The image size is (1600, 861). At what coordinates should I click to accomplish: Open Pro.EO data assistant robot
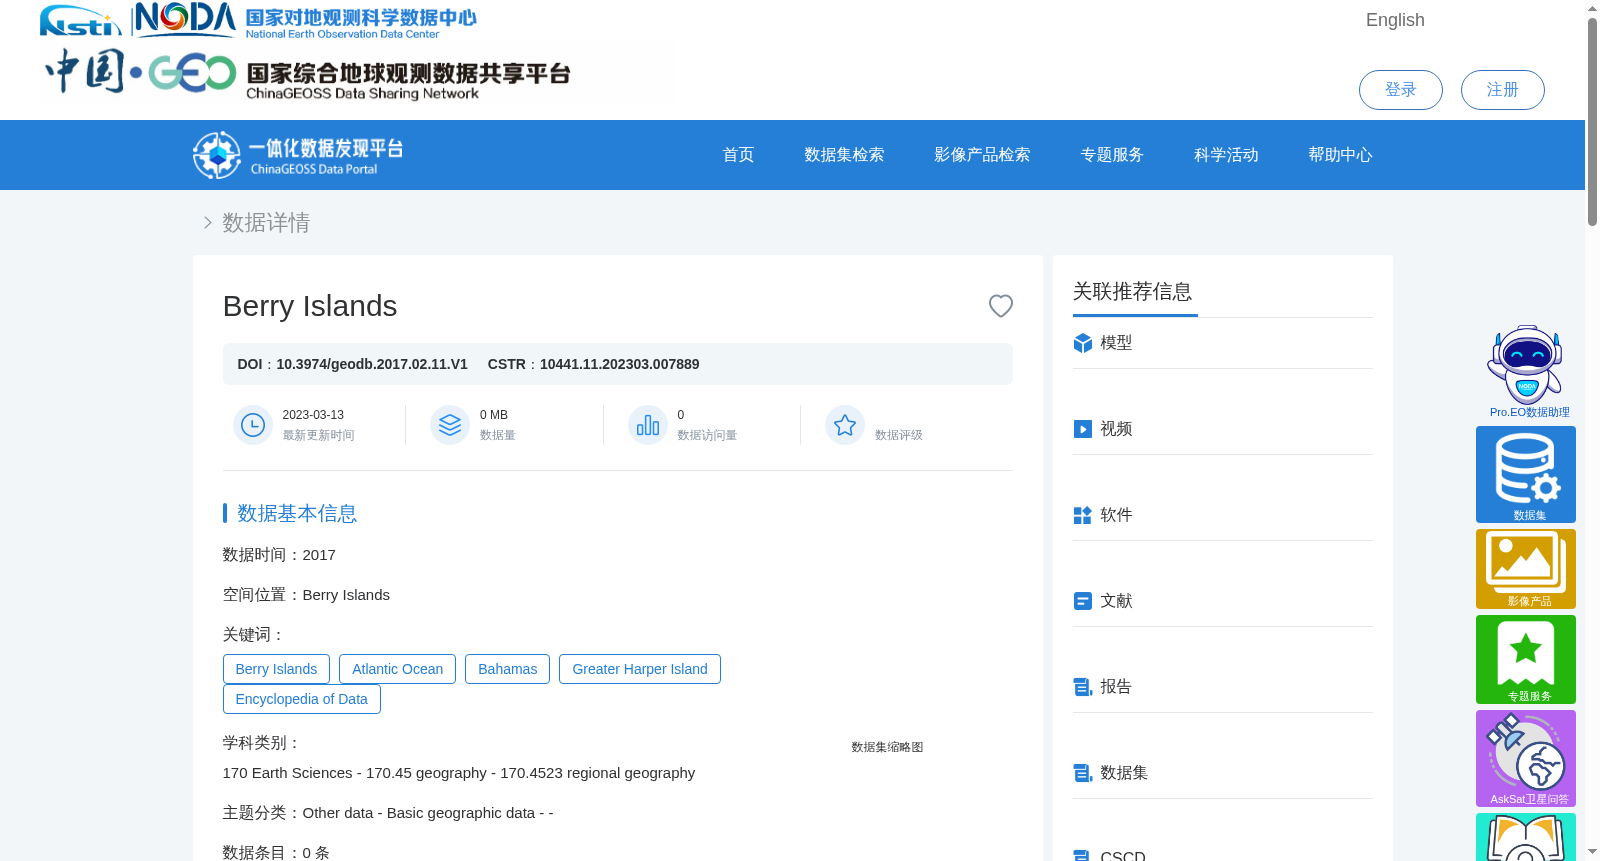click(x=1526, y=371)
